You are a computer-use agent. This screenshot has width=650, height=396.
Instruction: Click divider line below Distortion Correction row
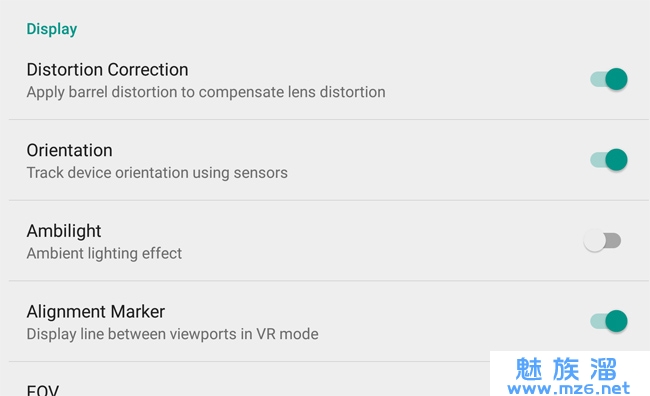pyautogui.click(x=329, y=119)
